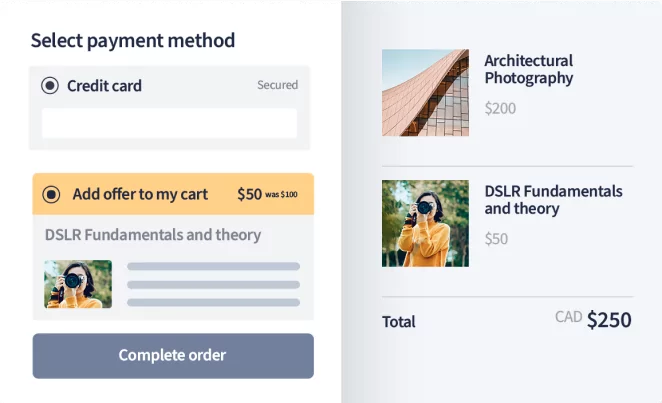Click the DSLR Fundamentals and theory cart title
The width and height of the screenshot is (662, 403).
pyautogui.click(x=553, y=200)
